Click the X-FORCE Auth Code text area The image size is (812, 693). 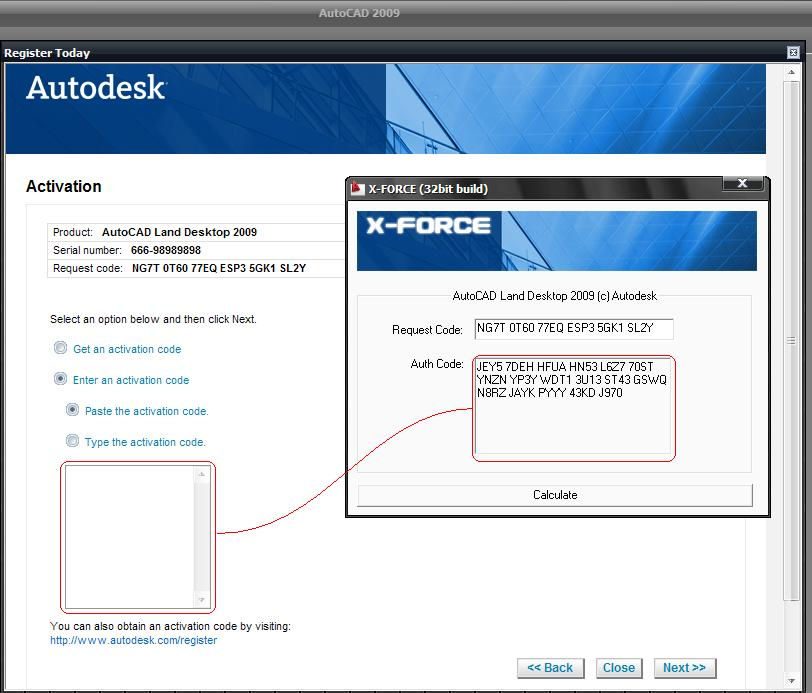click(573, 407)
